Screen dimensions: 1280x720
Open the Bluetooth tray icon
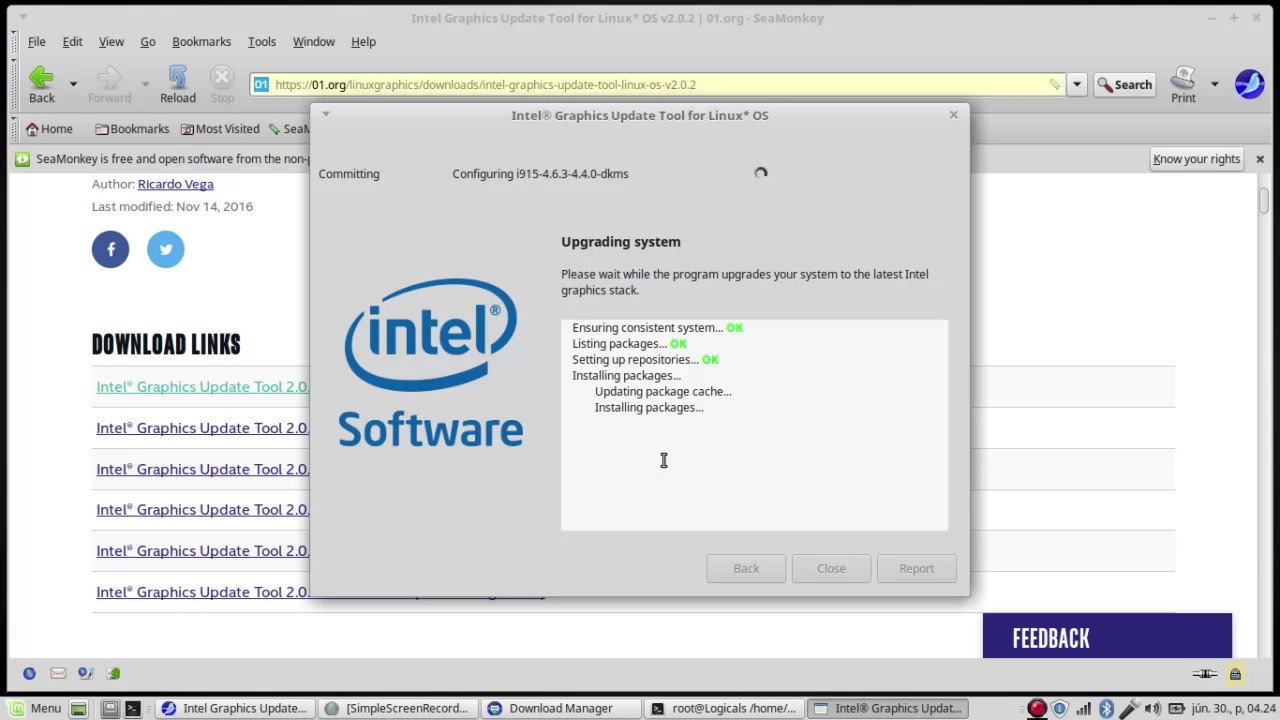click(1106, 708)
